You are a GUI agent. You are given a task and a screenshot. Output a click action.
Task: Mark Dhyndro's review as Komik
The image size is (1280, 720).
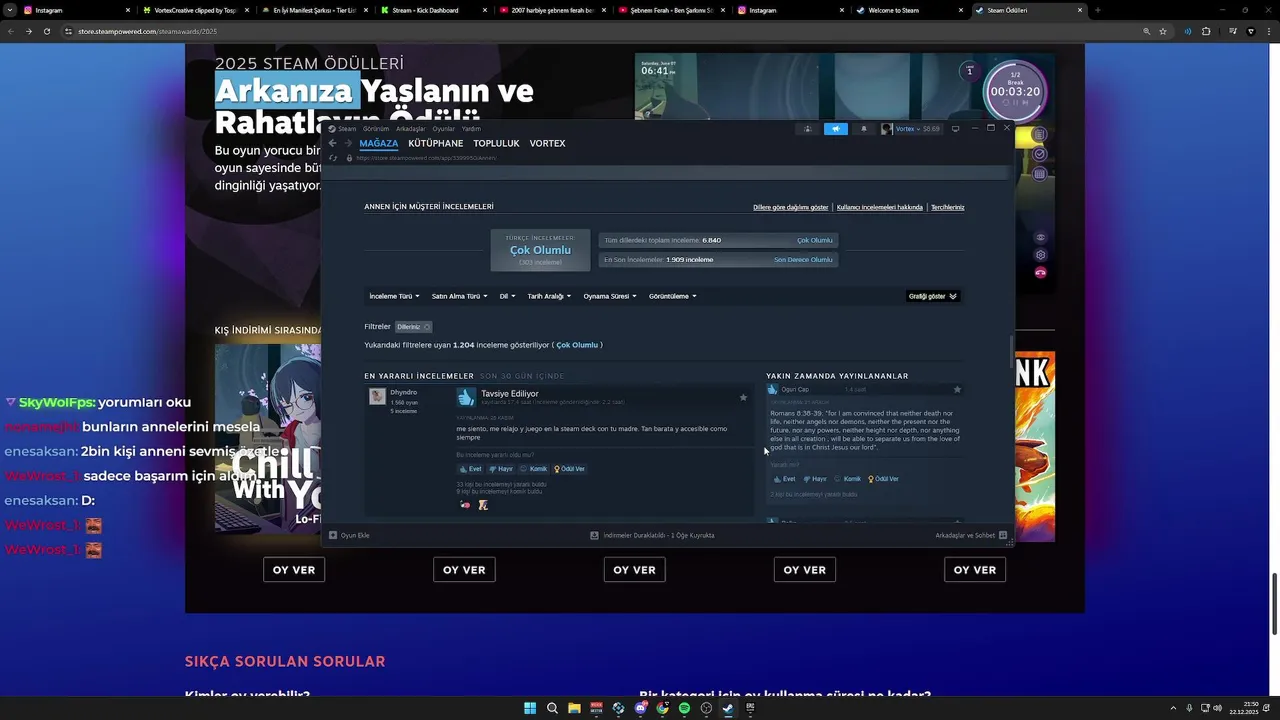click(533, 469)
